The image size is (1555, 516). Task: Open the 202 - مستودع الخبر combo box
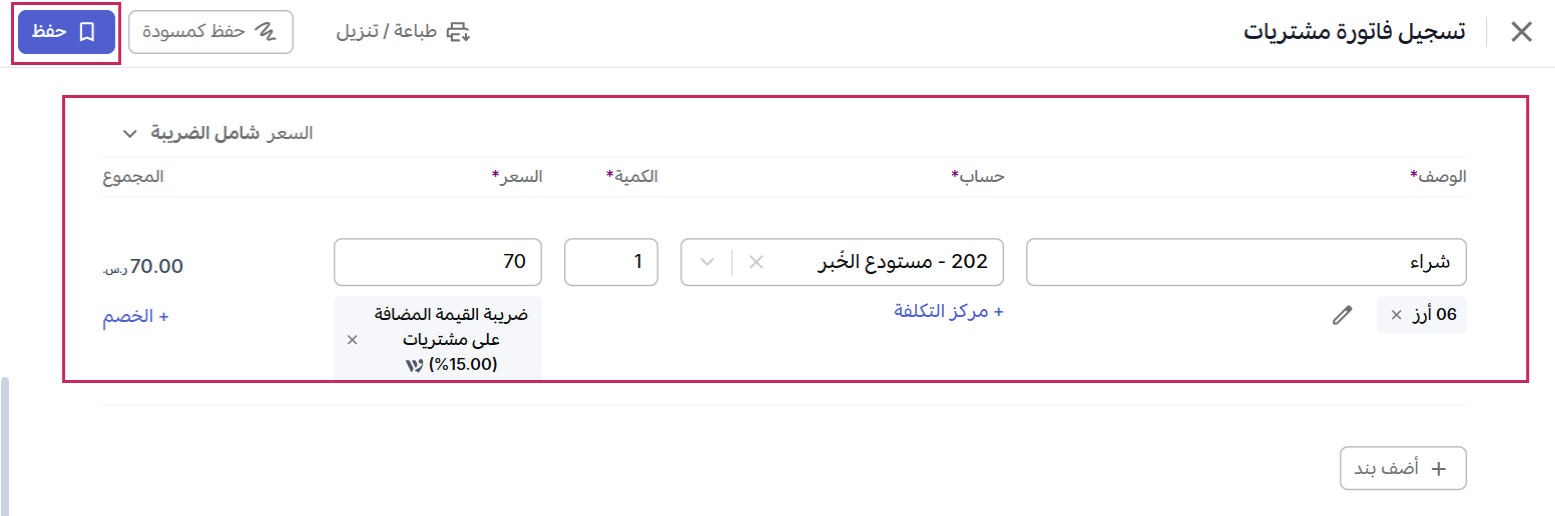pos(842,262)
